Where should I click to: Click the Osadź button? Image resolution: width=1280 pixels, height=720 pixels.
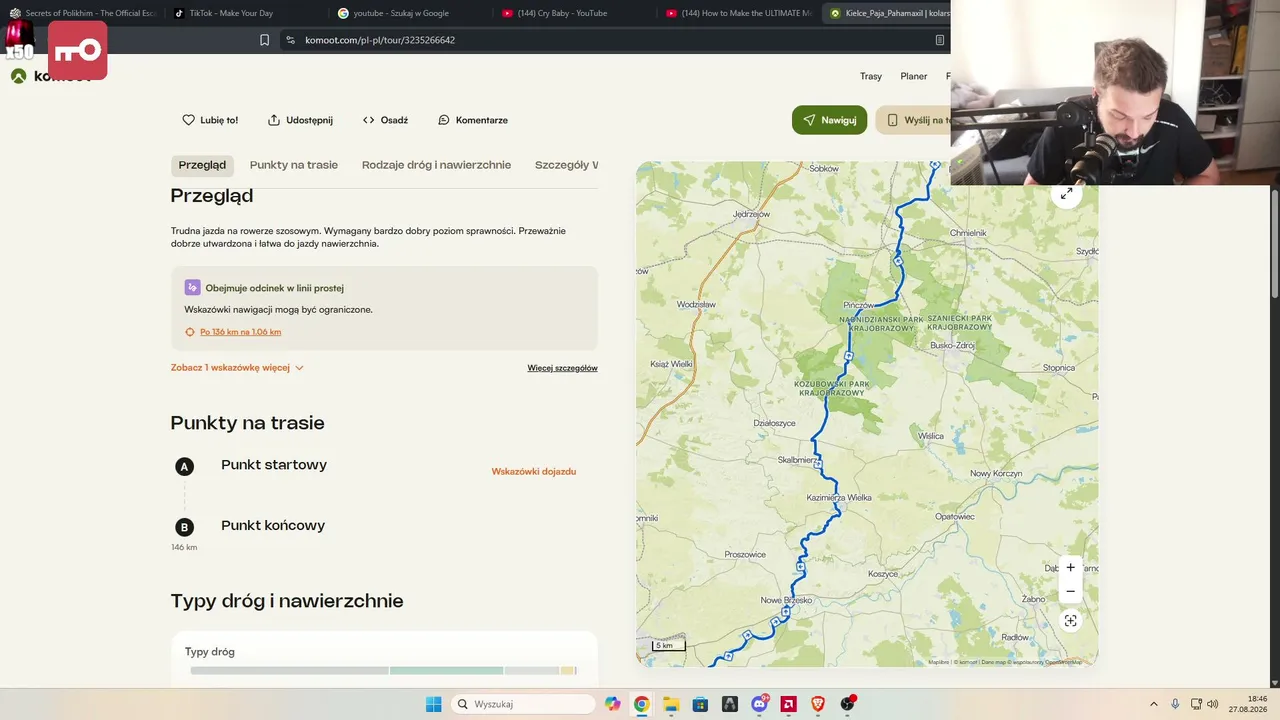tap(385, 120)
